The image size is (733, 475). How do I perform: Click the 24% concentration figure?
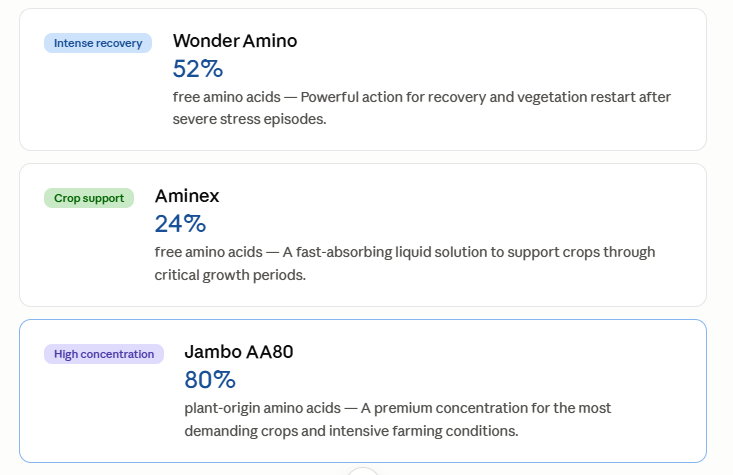pyautogui.click(x=180, y=223)
